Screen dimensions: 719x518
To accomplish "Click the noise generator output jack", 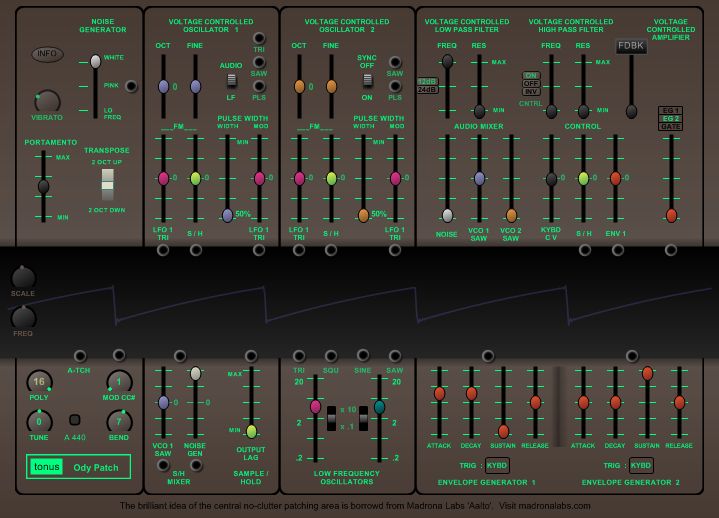I will (131, 86).
